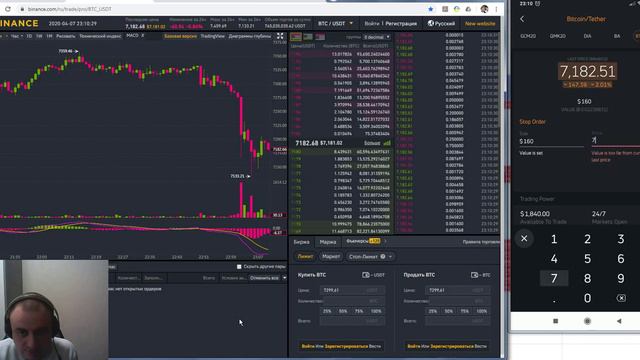The height and width of the screenshot is (360, 640).
Task: Click the globe icon beside Русский
Action: 431,23
